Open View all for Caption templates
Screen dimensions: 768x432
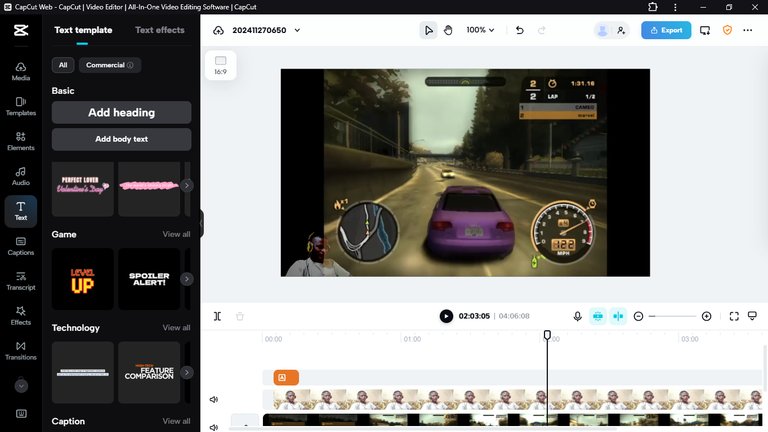(176, 421)
